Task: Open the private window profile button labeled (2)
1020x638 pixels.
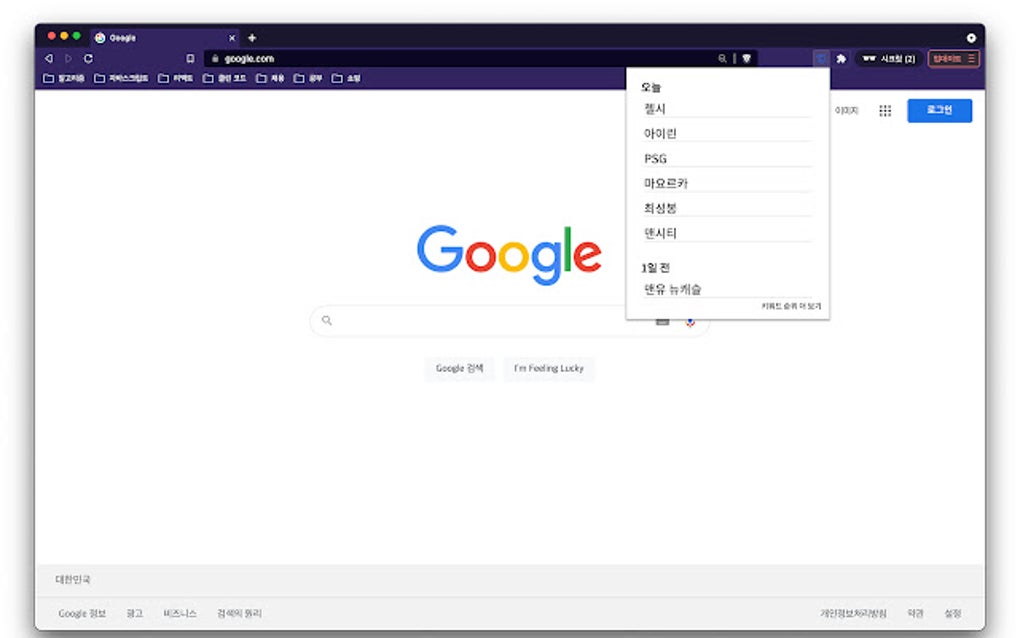Action: coord(889,59)
